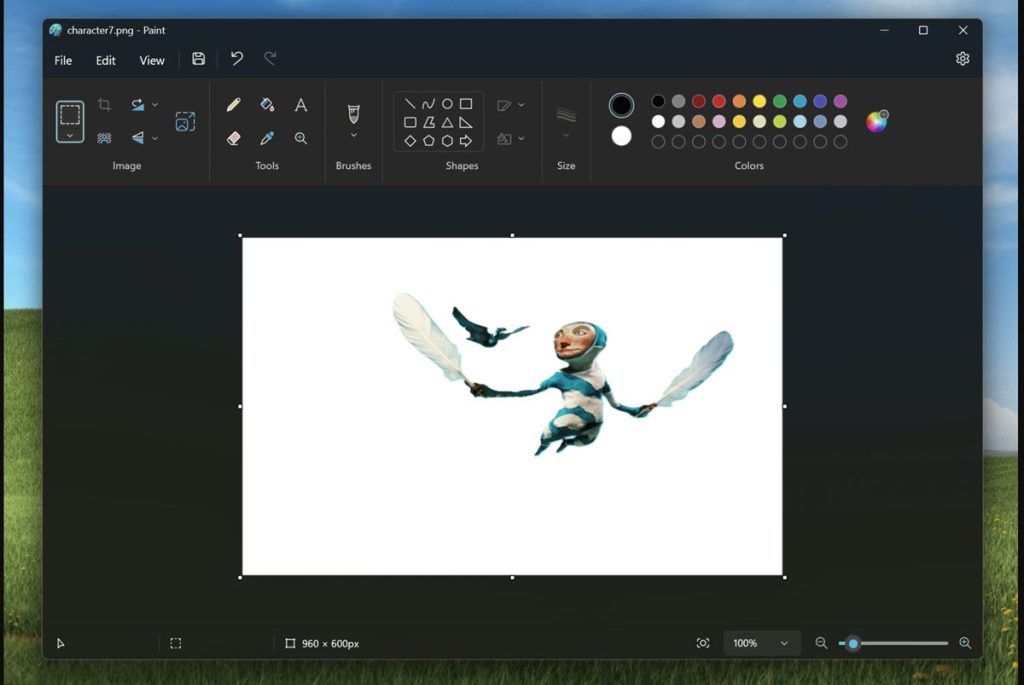Select the Eraser tool
1024x685 pixels.
(x=233, y=137)
